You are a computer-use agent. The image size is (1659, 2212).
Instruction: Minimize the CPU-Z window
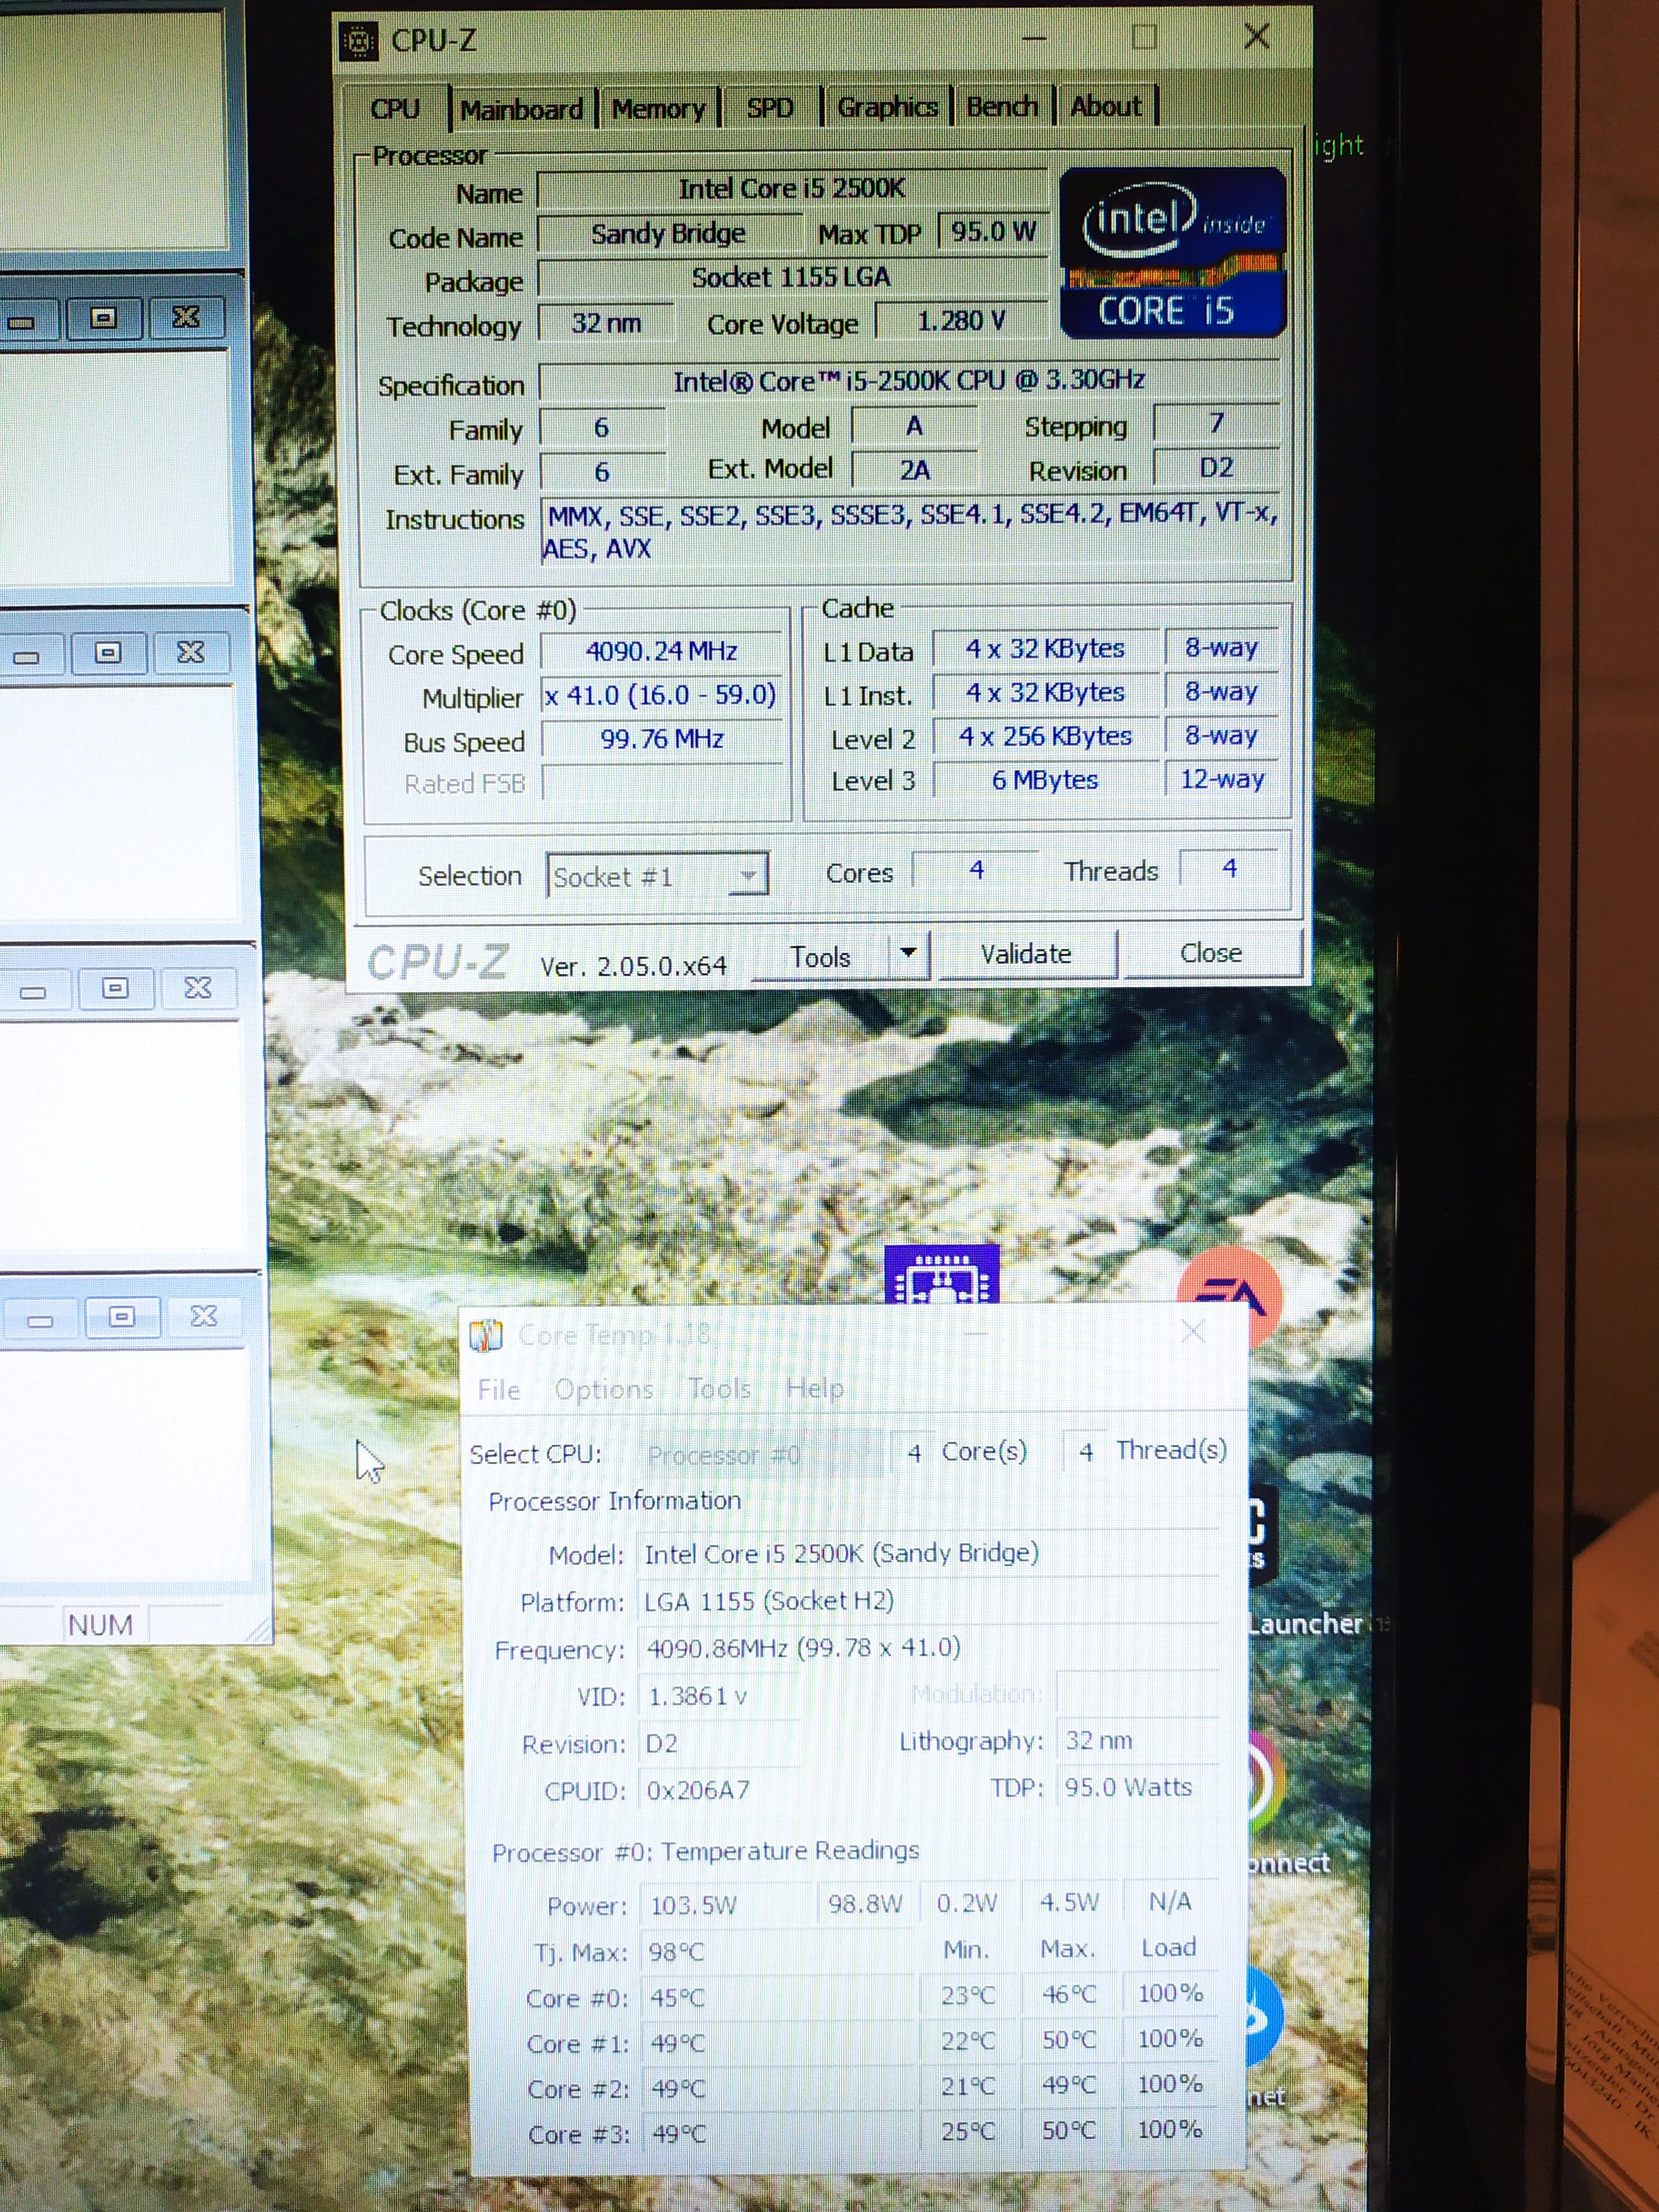(1034, 38)
